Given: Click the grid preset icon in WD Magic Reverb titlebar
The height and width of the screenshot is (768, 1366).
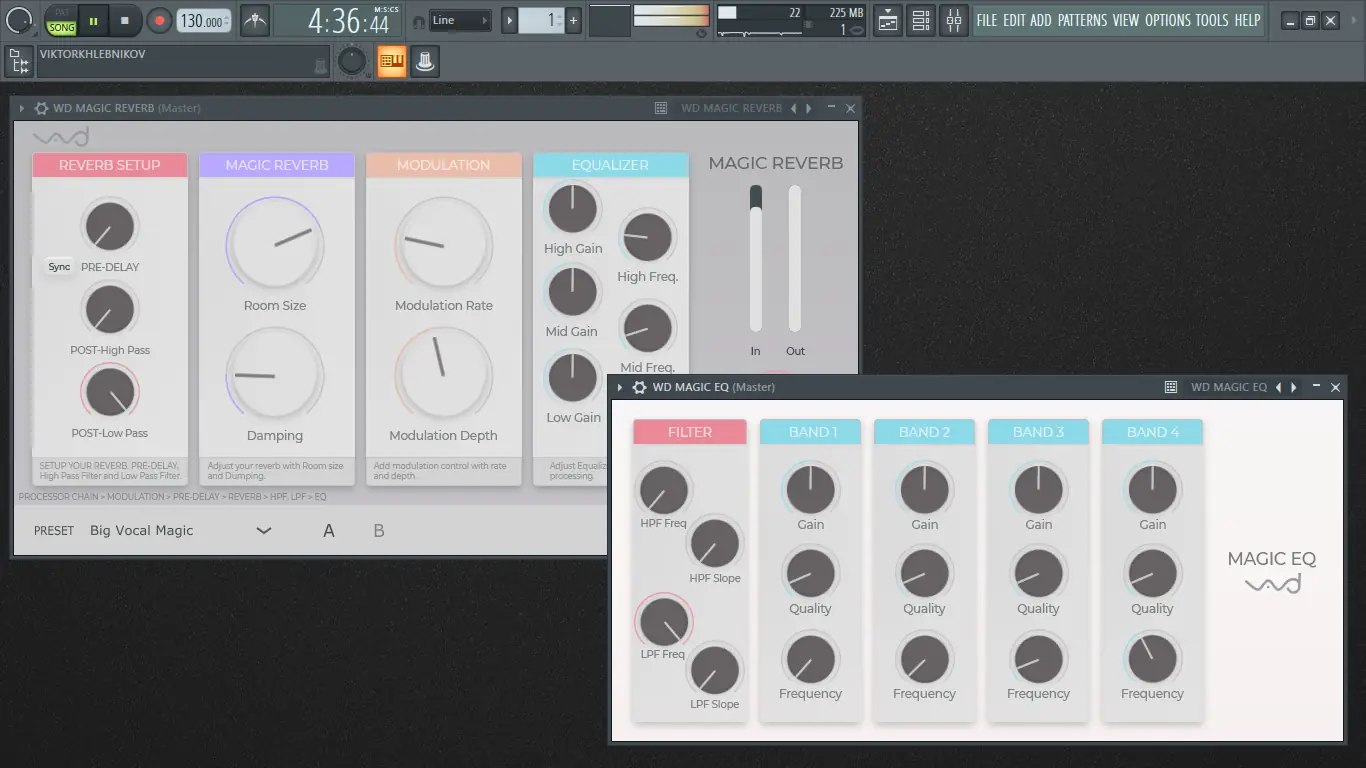Looking at the screenshot, I should pos(661,108).
